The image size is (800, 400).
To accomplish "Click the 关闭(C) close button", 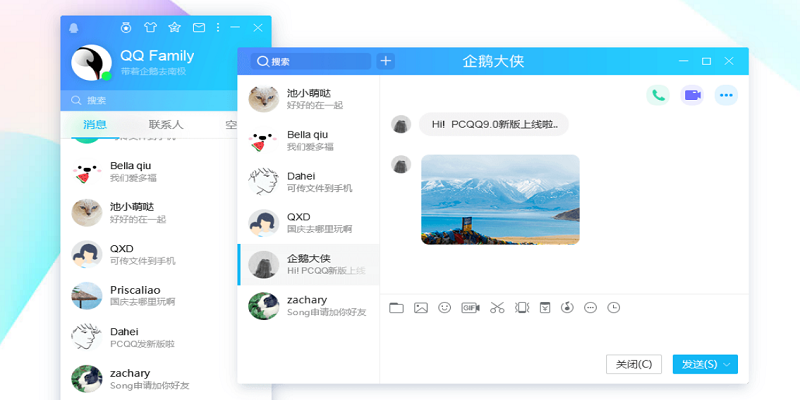I will pyautogui.click(x=633, y=364).
